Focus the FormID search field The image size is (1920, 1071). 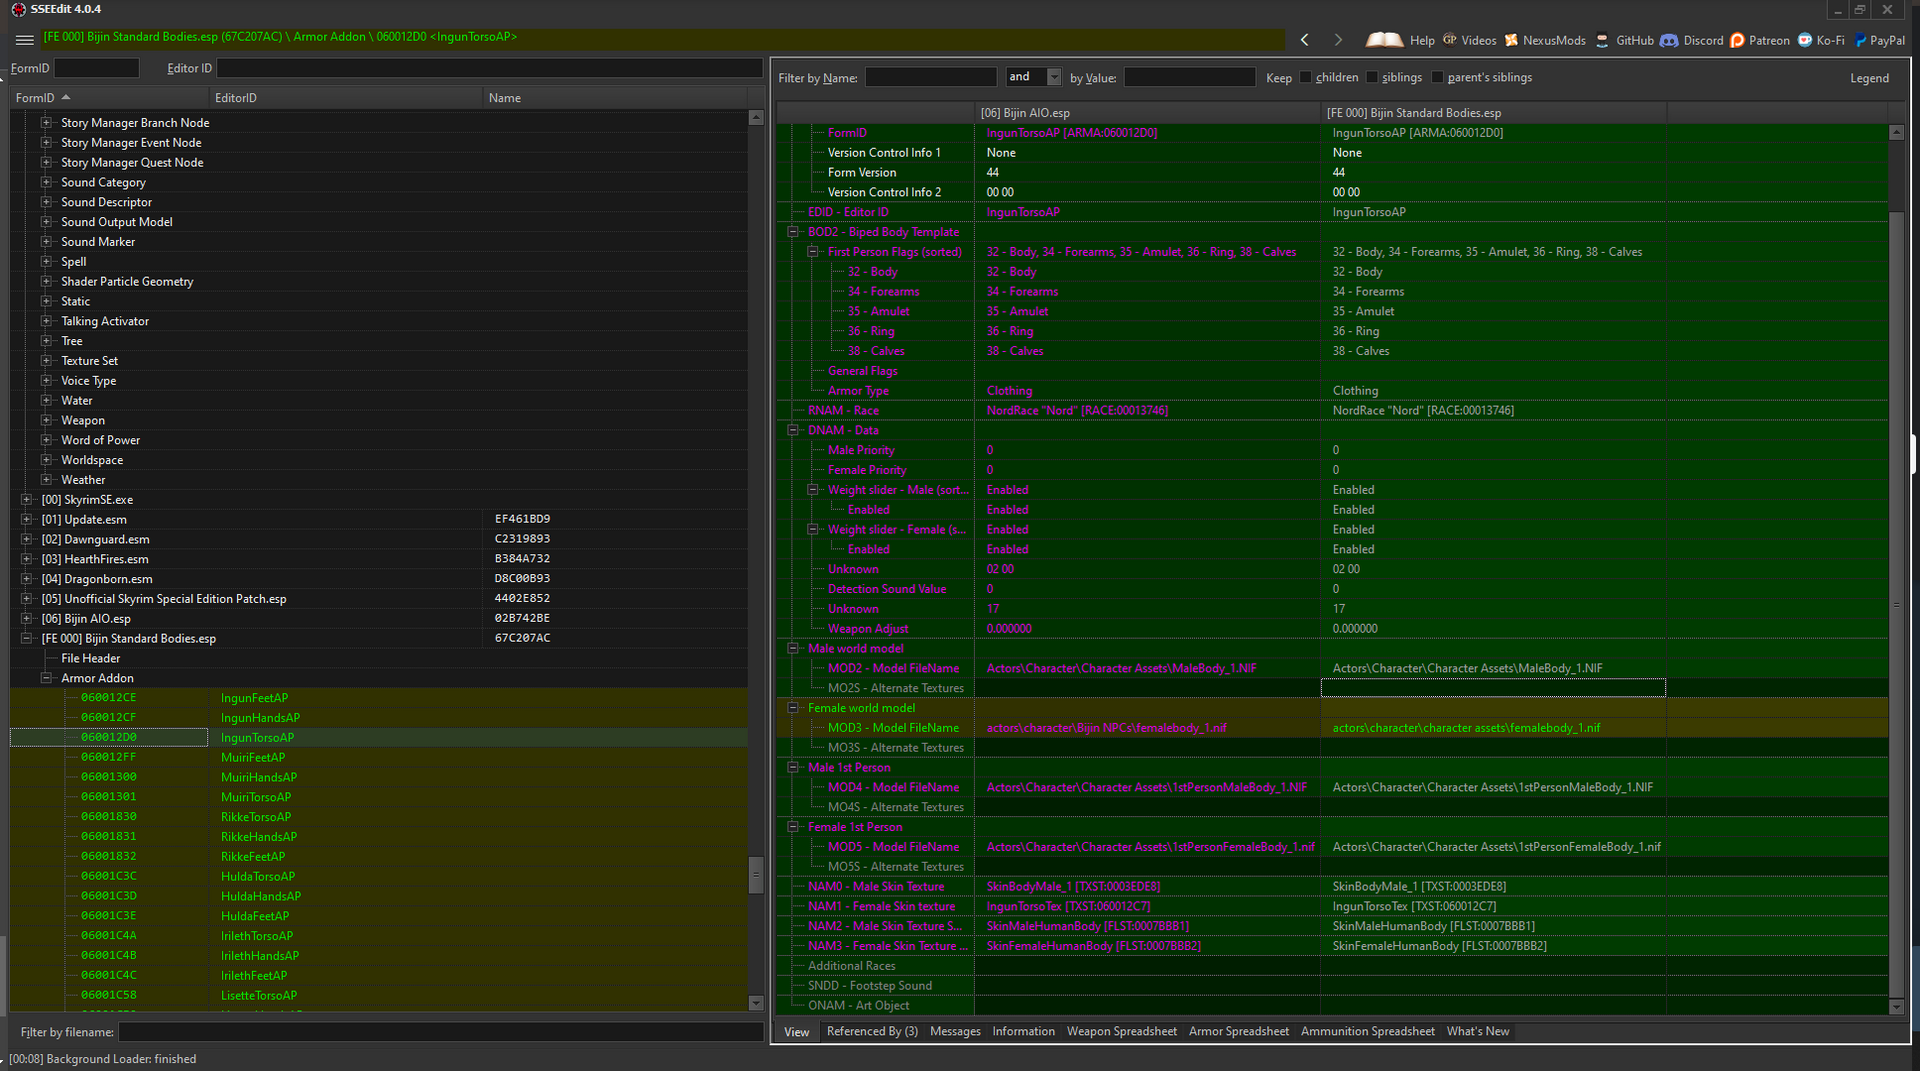97,68
